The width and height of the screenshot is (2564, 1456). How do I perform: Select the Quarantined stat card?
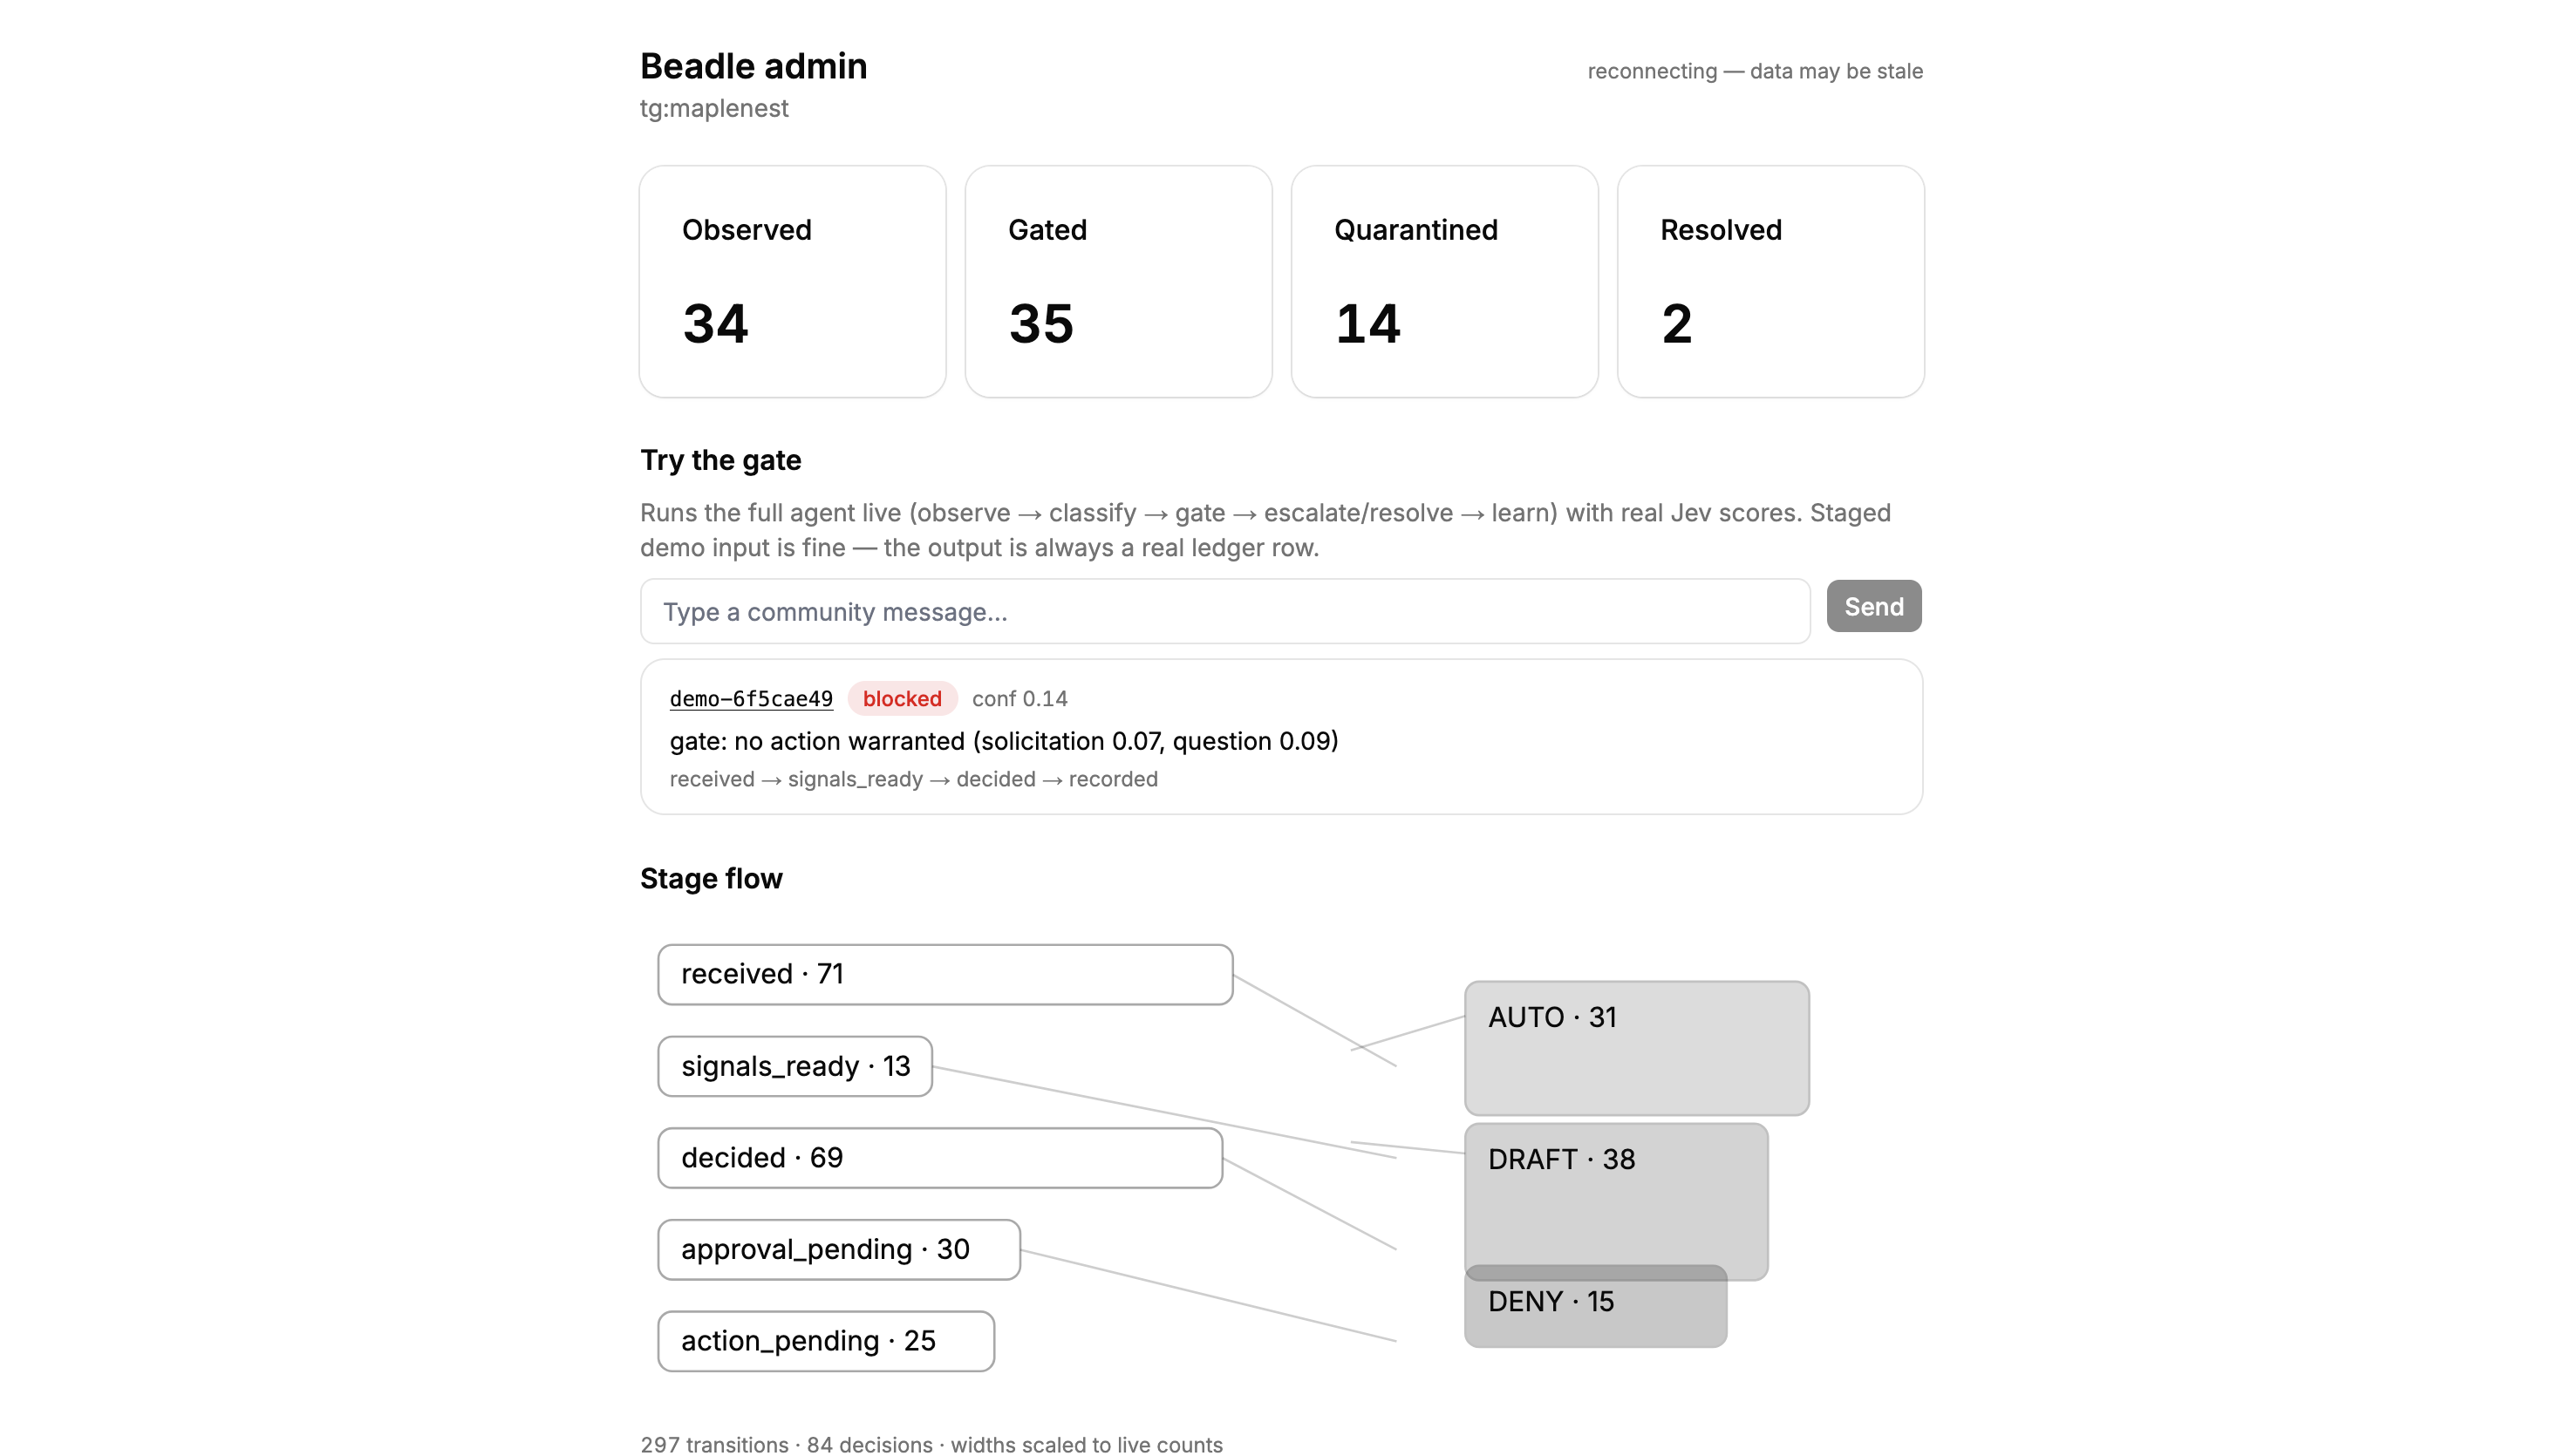(x=1445, y=282)
